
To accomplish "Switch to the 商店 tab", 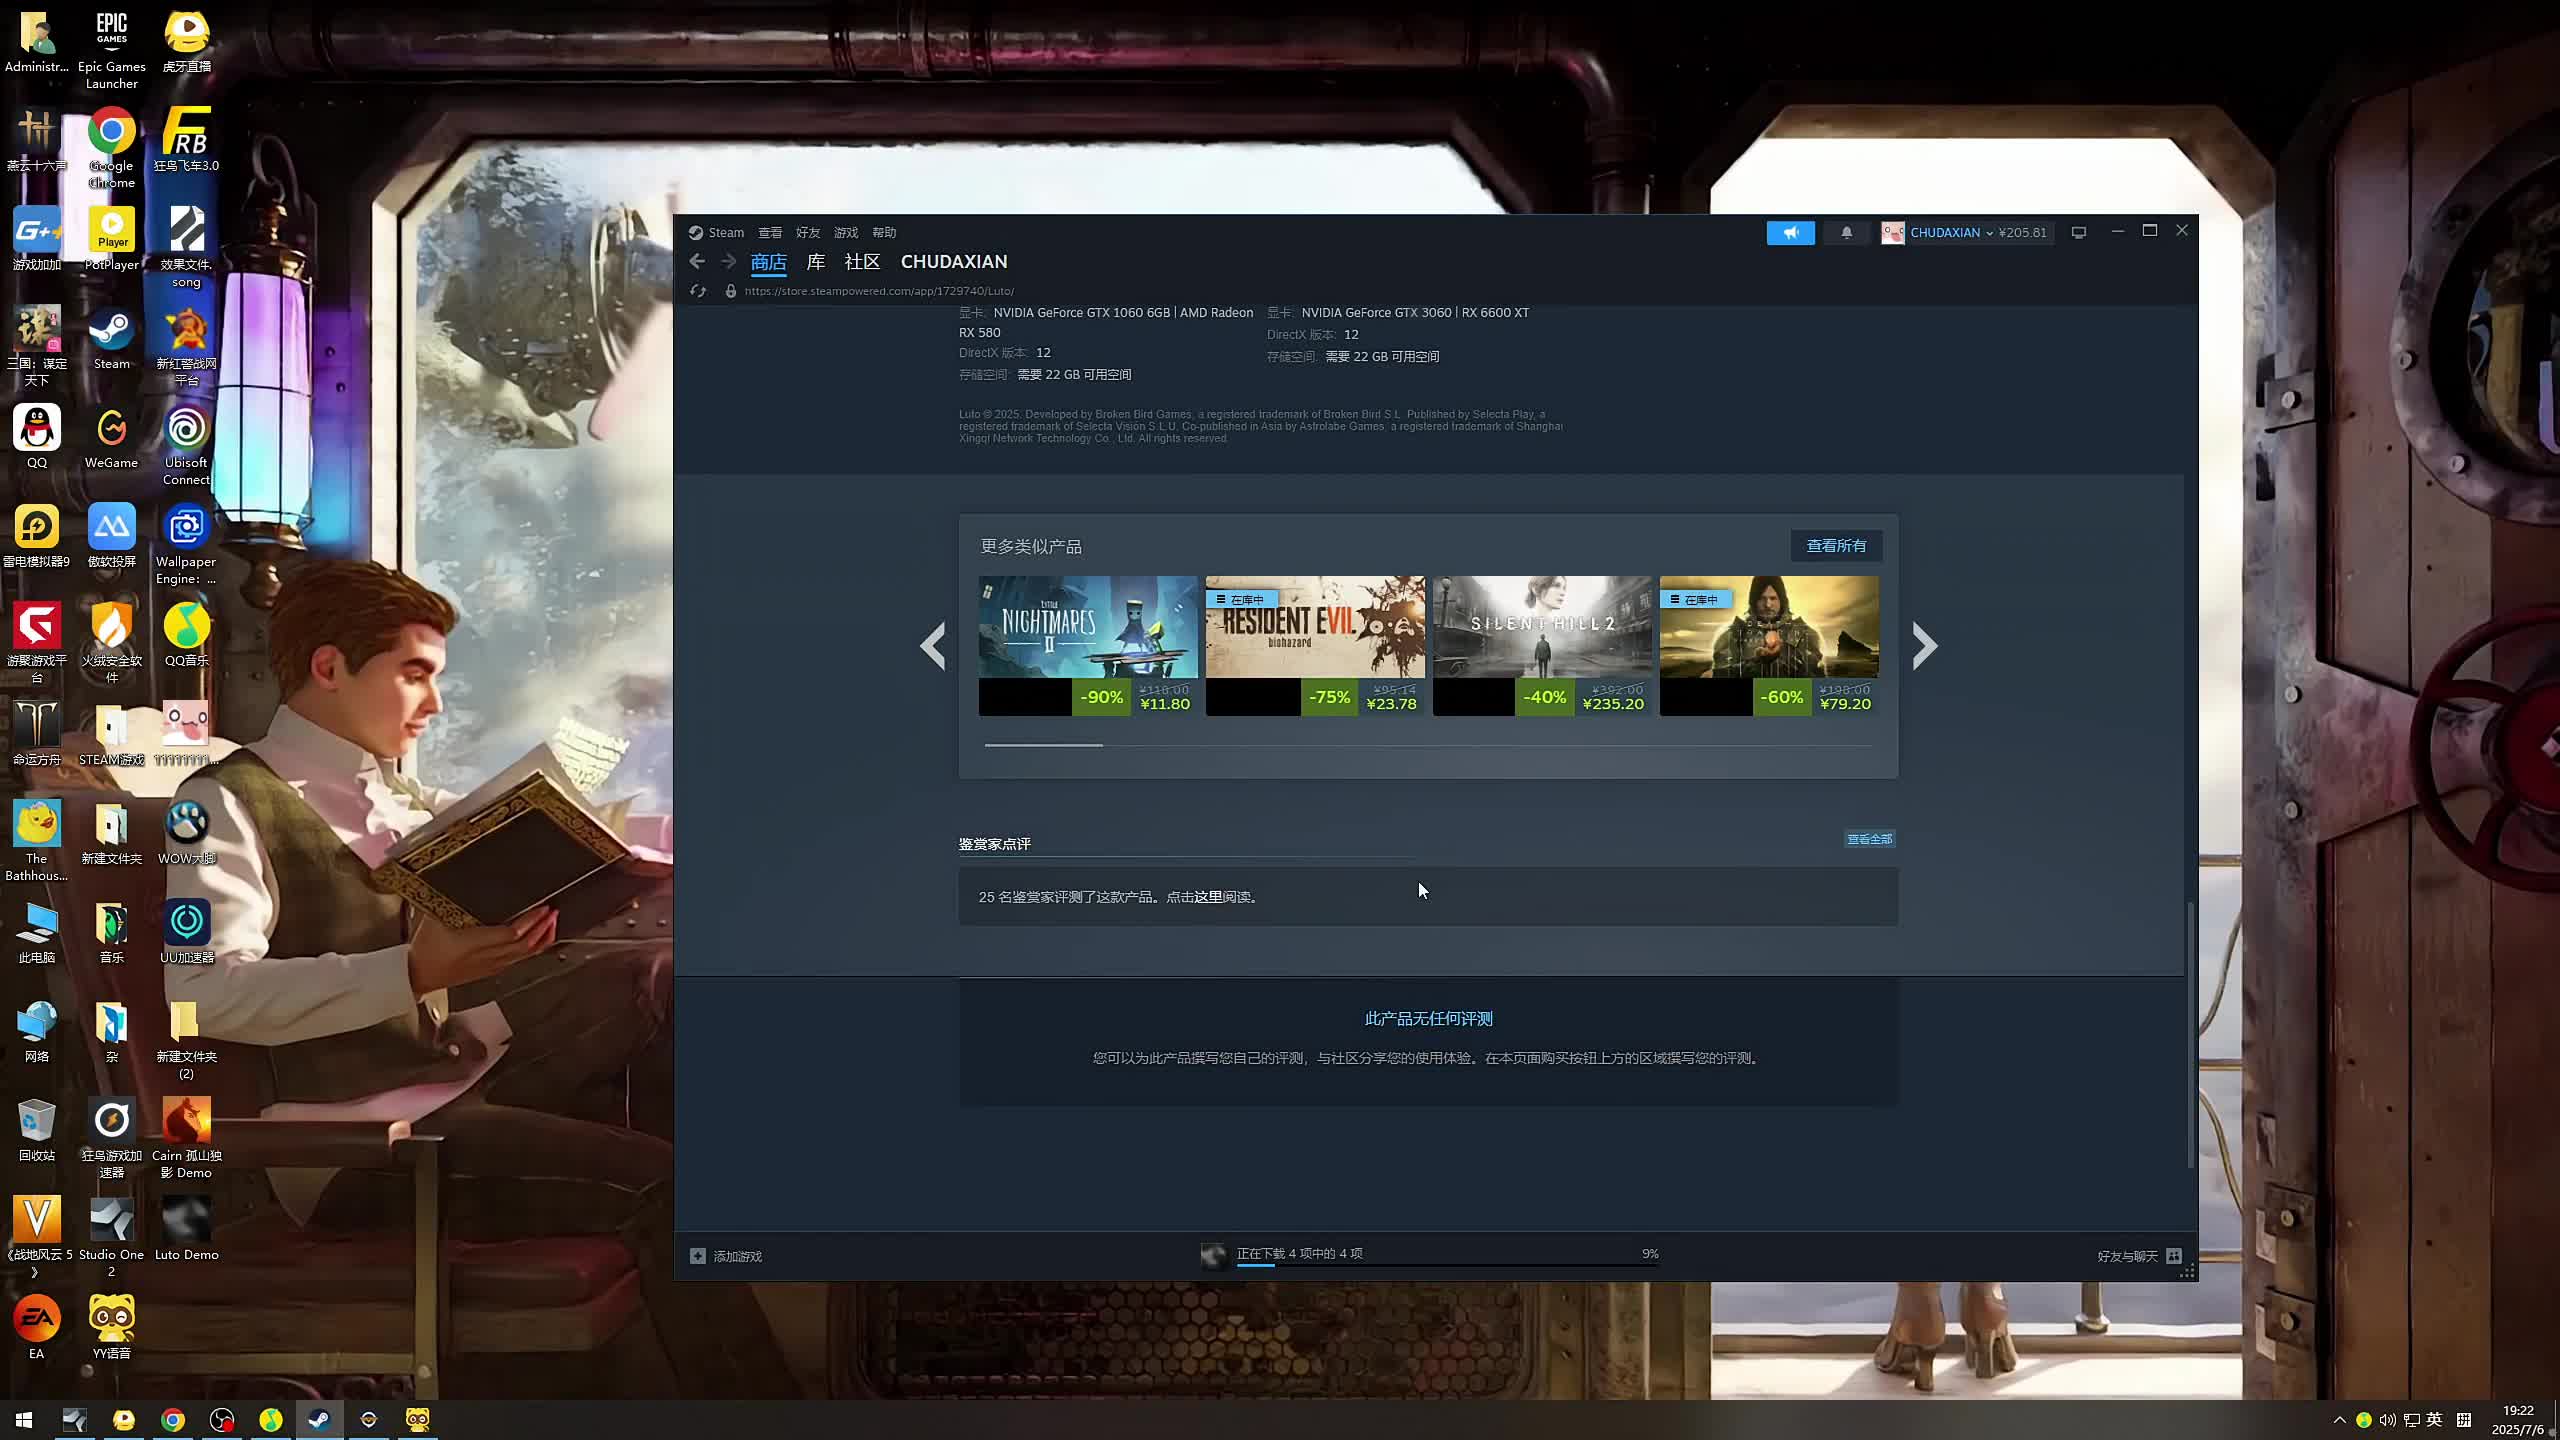I will click(768, 262).
